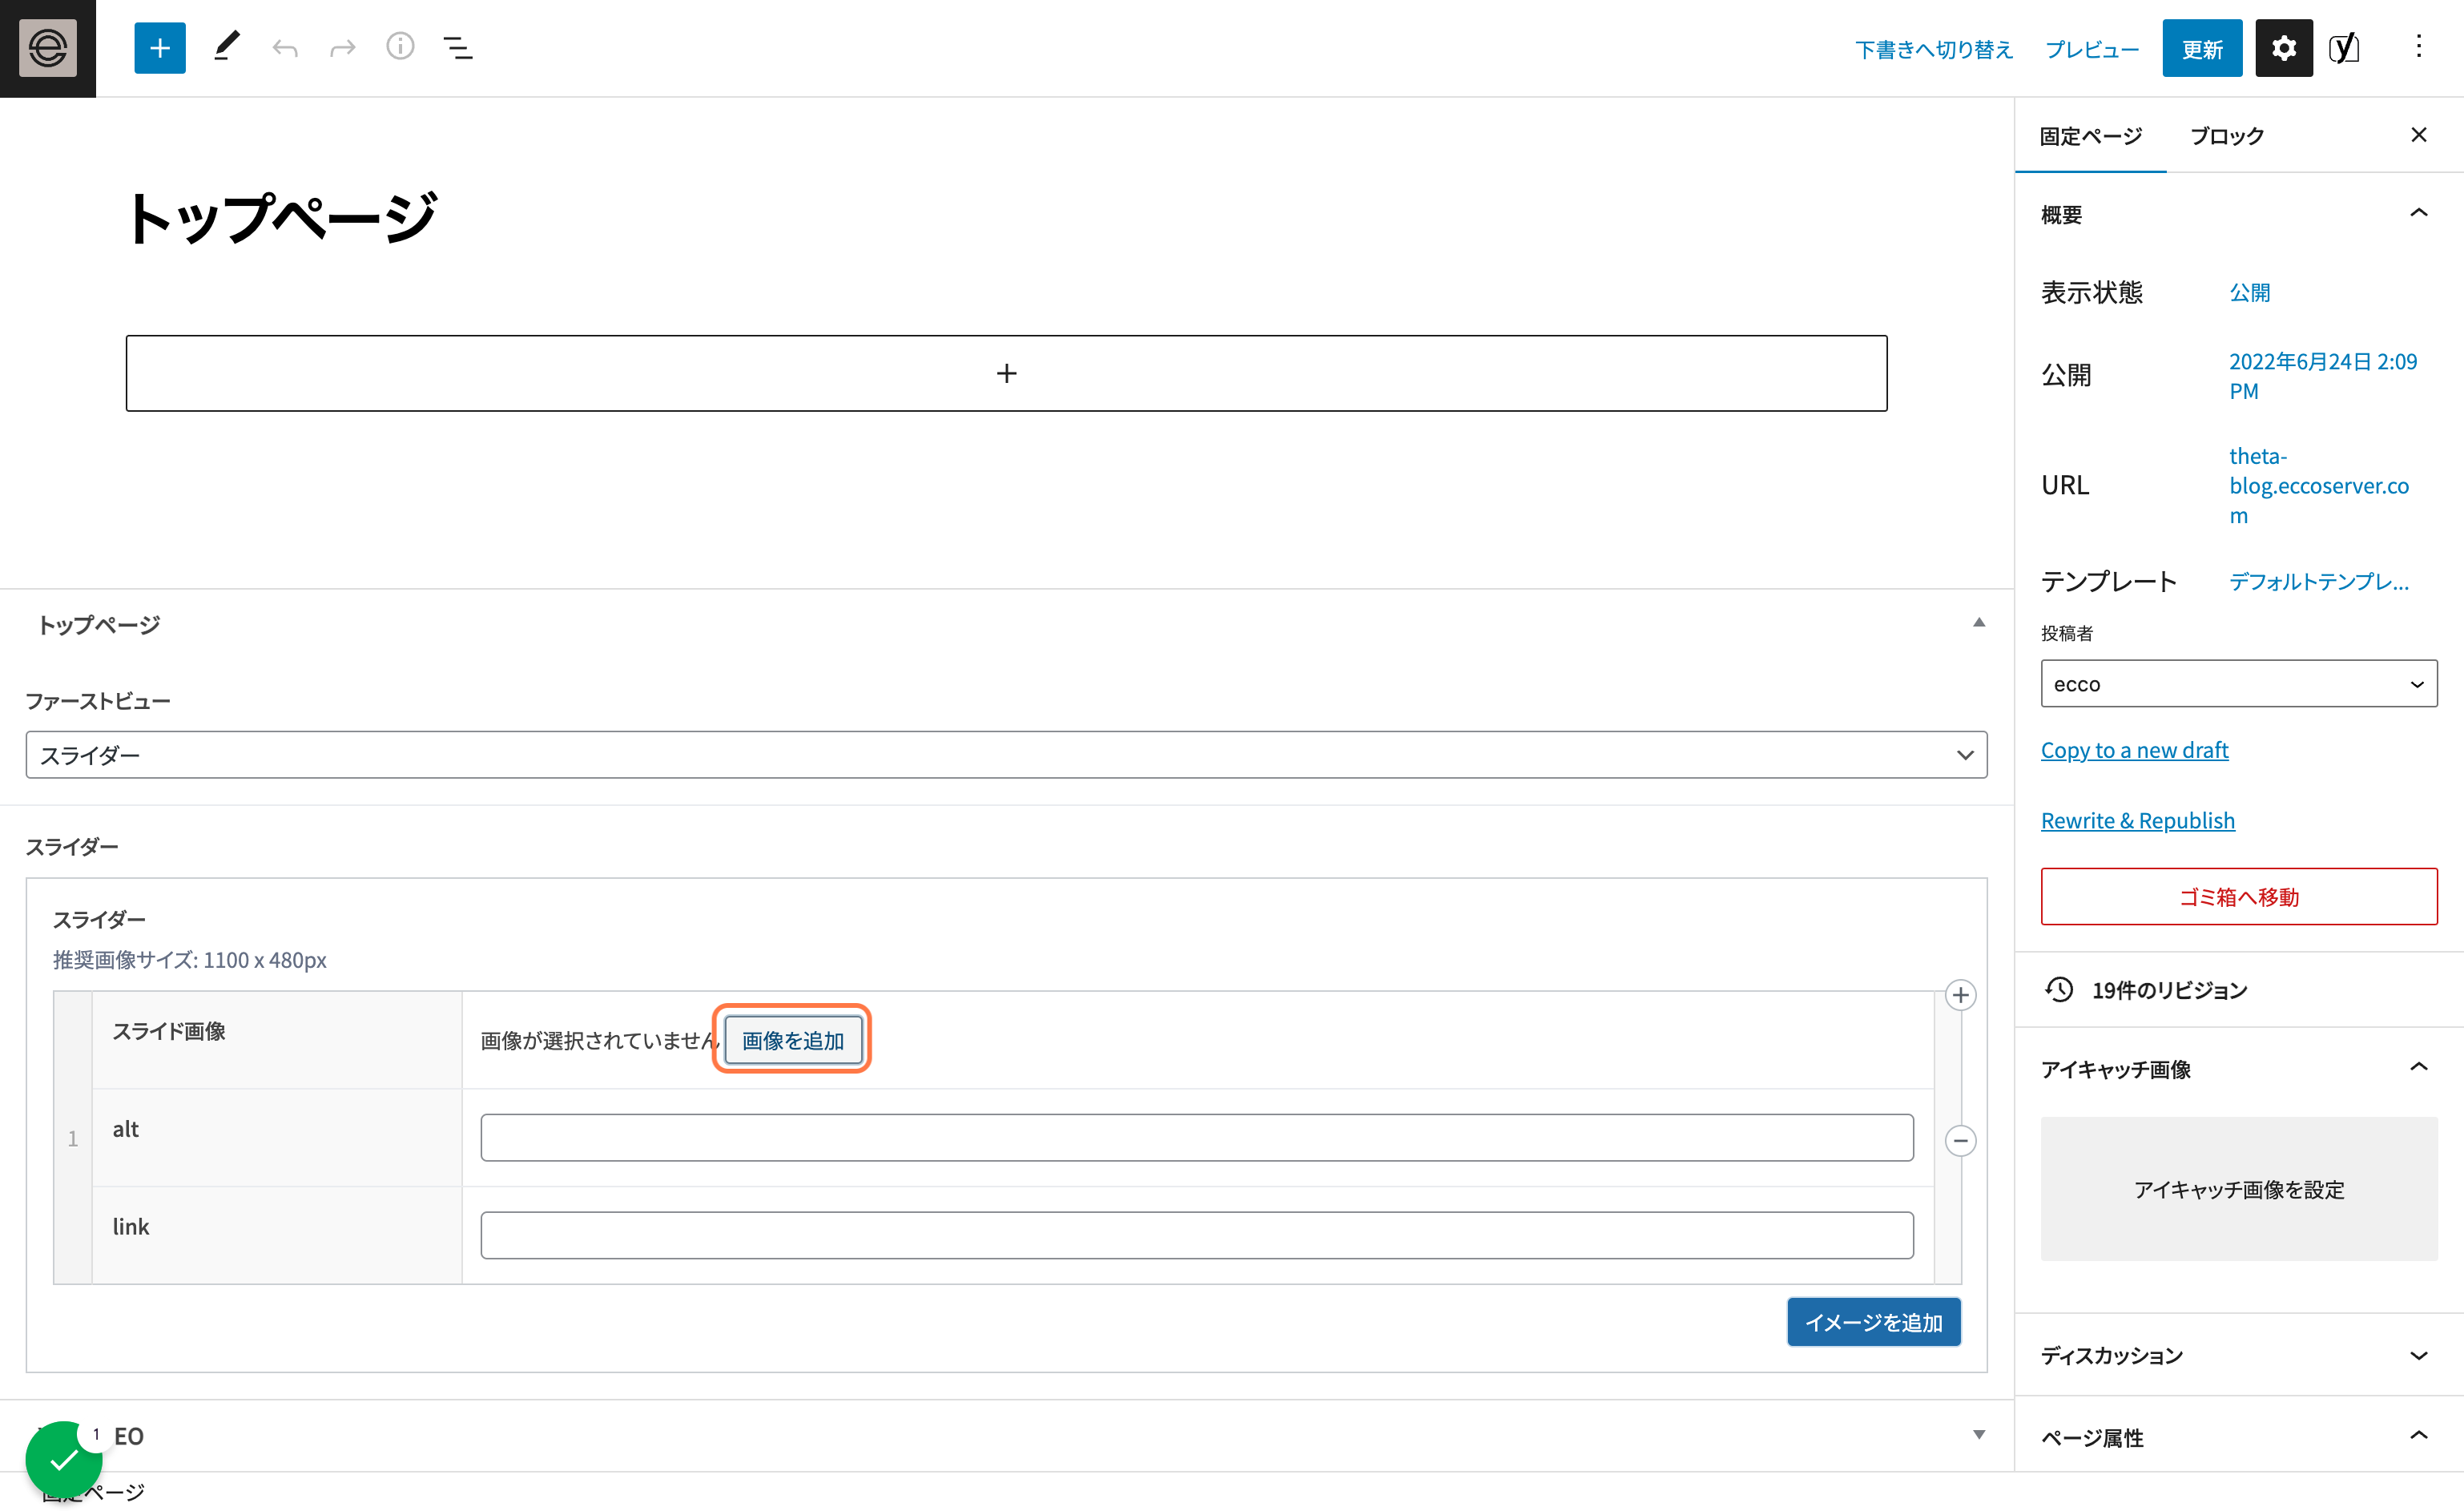Screen dimensions: 2464x1511
Task: Toggle the settings gear sidebar
Action: (2284, 48)
